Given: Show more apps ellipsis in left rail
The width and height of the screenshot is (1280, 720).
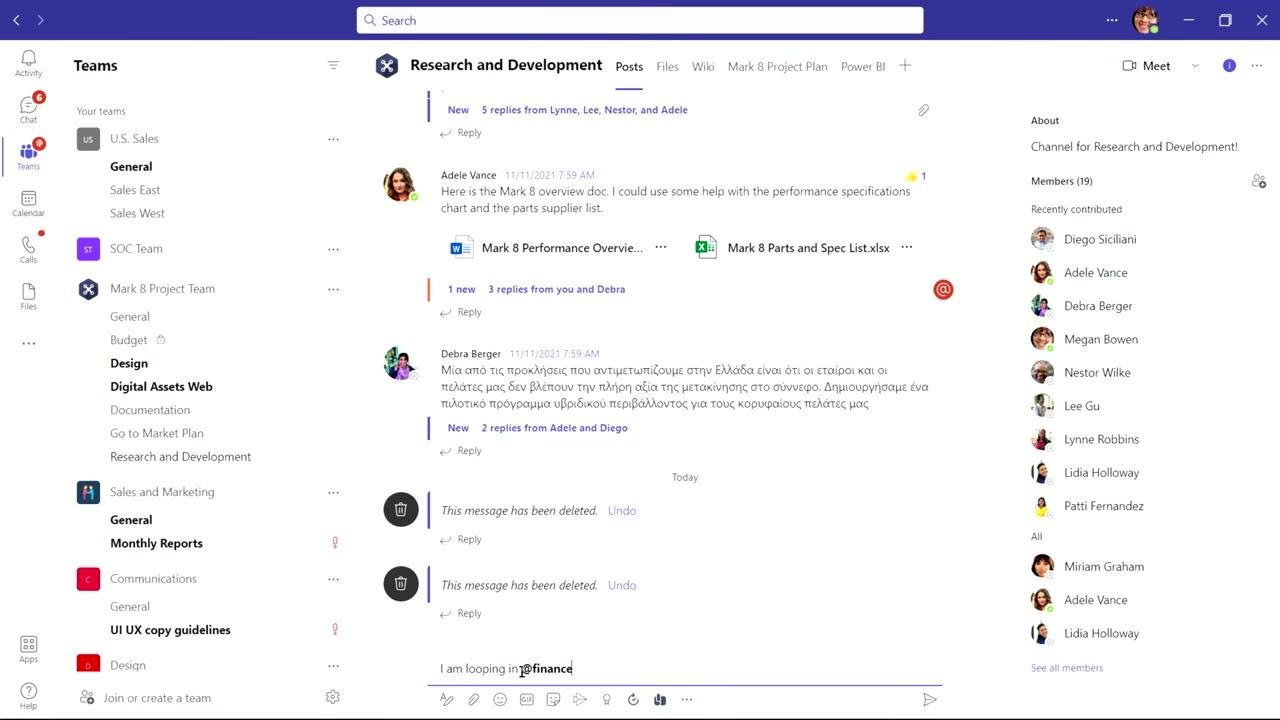Looking at the screenshot, I should pos(28,343).
